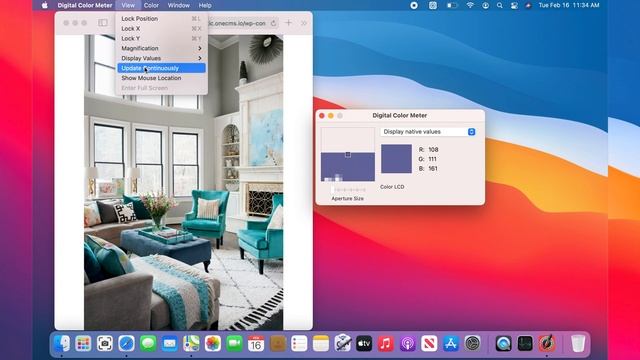The height and width of the screenshot is (360, 640).
Task: Open the Help menu
Action: [205, 5]
